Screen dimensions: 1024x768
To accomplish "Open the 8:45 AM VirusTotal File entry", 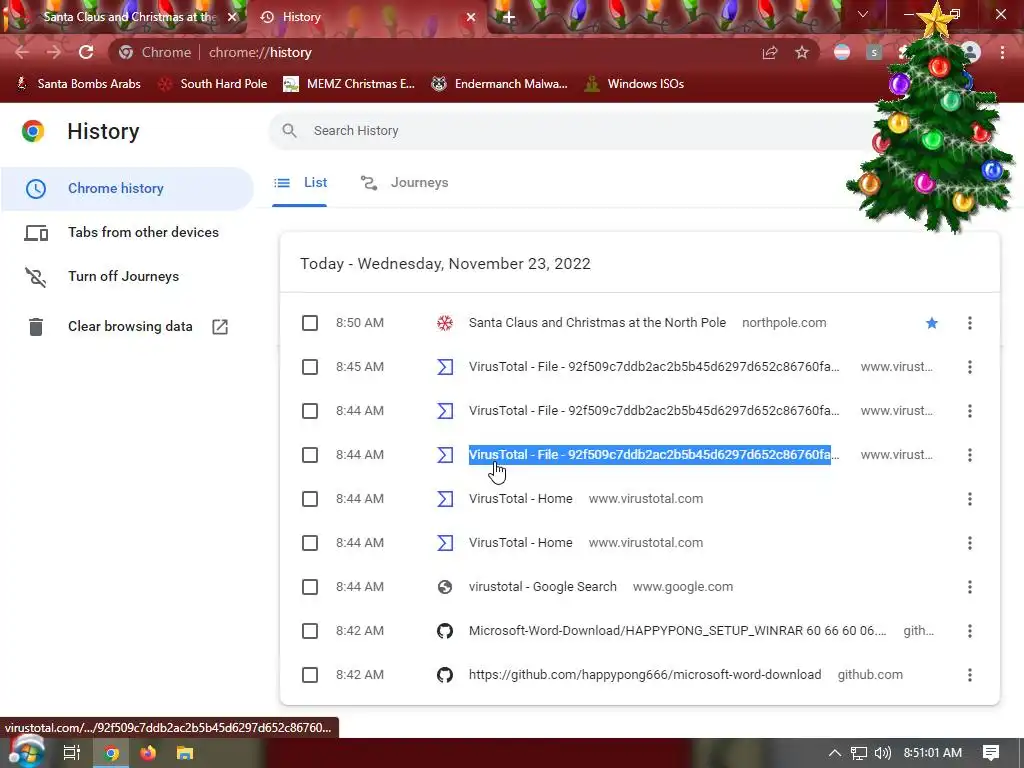I will coord(654,367).
